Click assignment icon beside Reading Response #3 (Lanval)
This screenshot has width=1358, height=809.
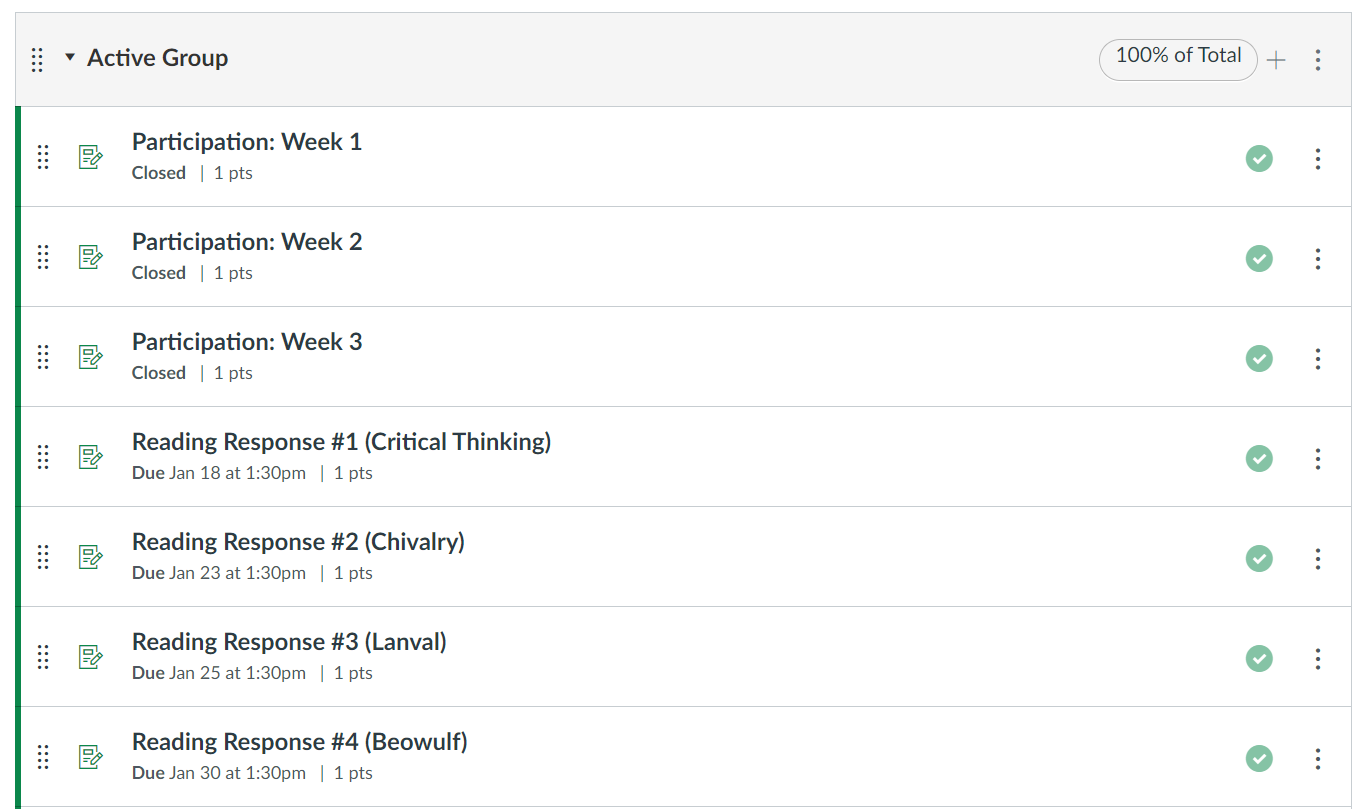[x=91, y=657]
